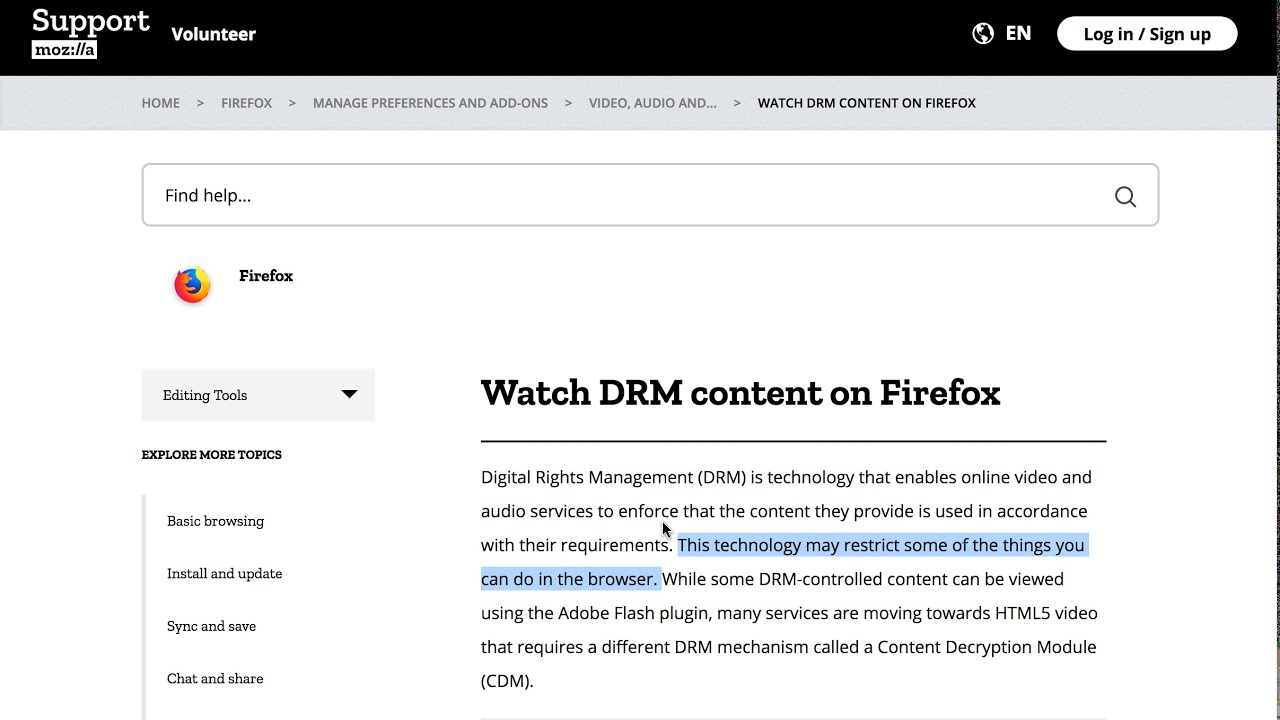
Task: Open Sync and save topic
Action: point(211,626)
